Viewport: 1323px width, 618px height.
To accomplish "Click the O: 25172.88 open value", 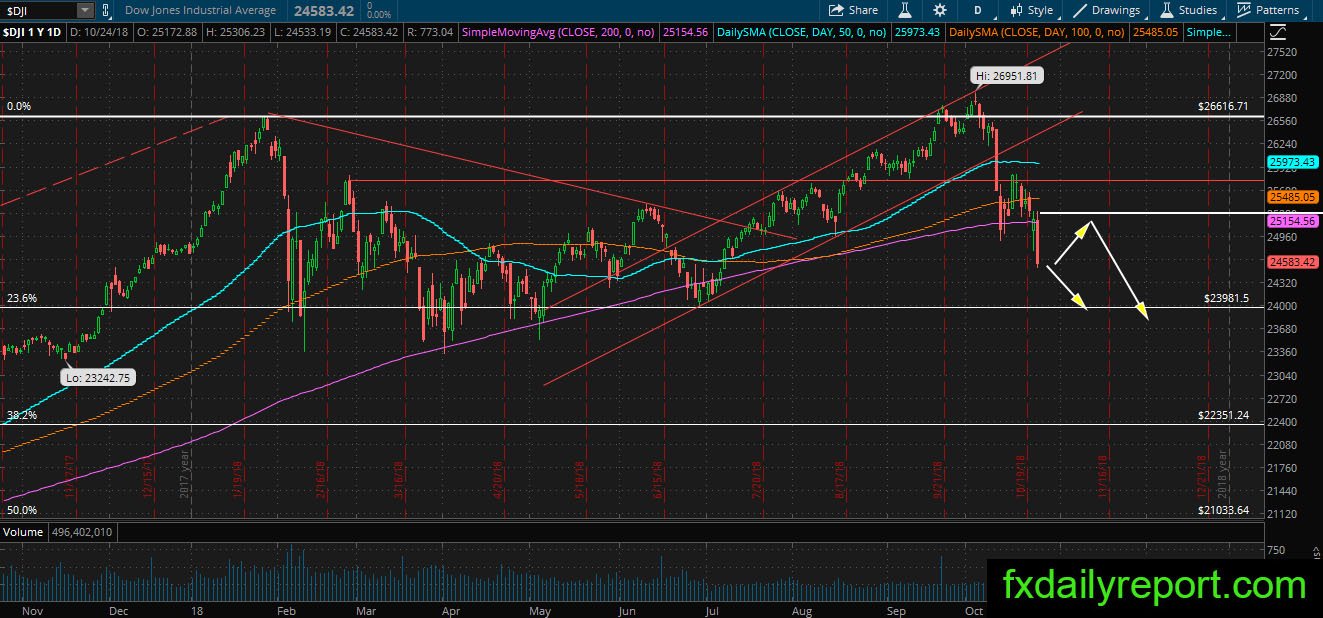I will [168, 33].
